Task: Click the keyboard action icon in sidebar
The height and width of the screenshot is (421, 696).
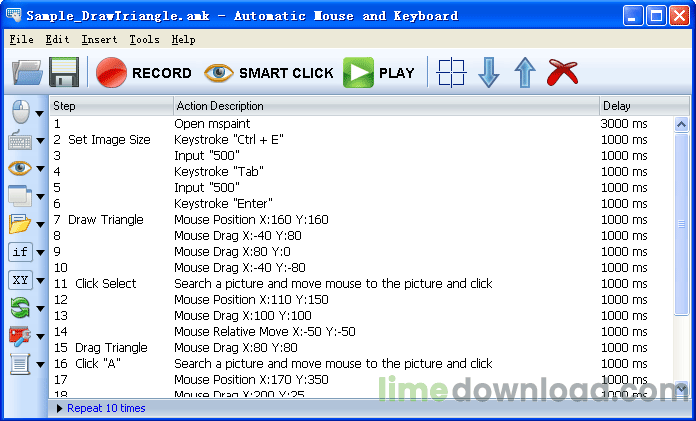Action: [20, 140]
